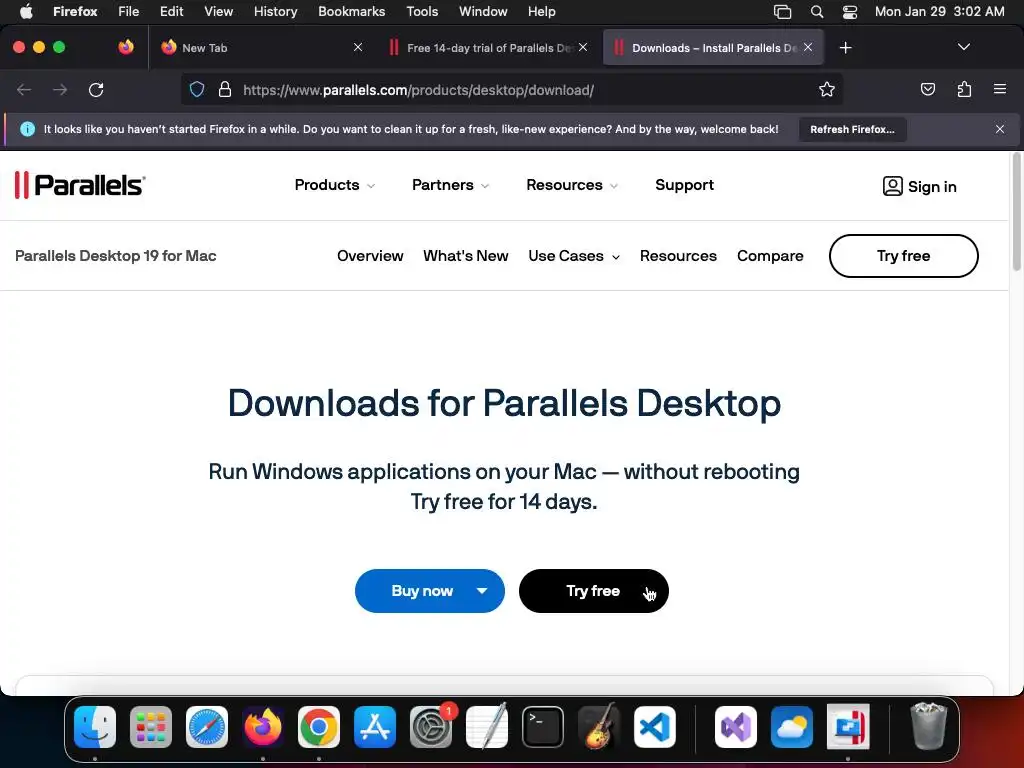The image size is (1024, 768).
Task: Expand the Partners menu
Action: click(450, 185)
